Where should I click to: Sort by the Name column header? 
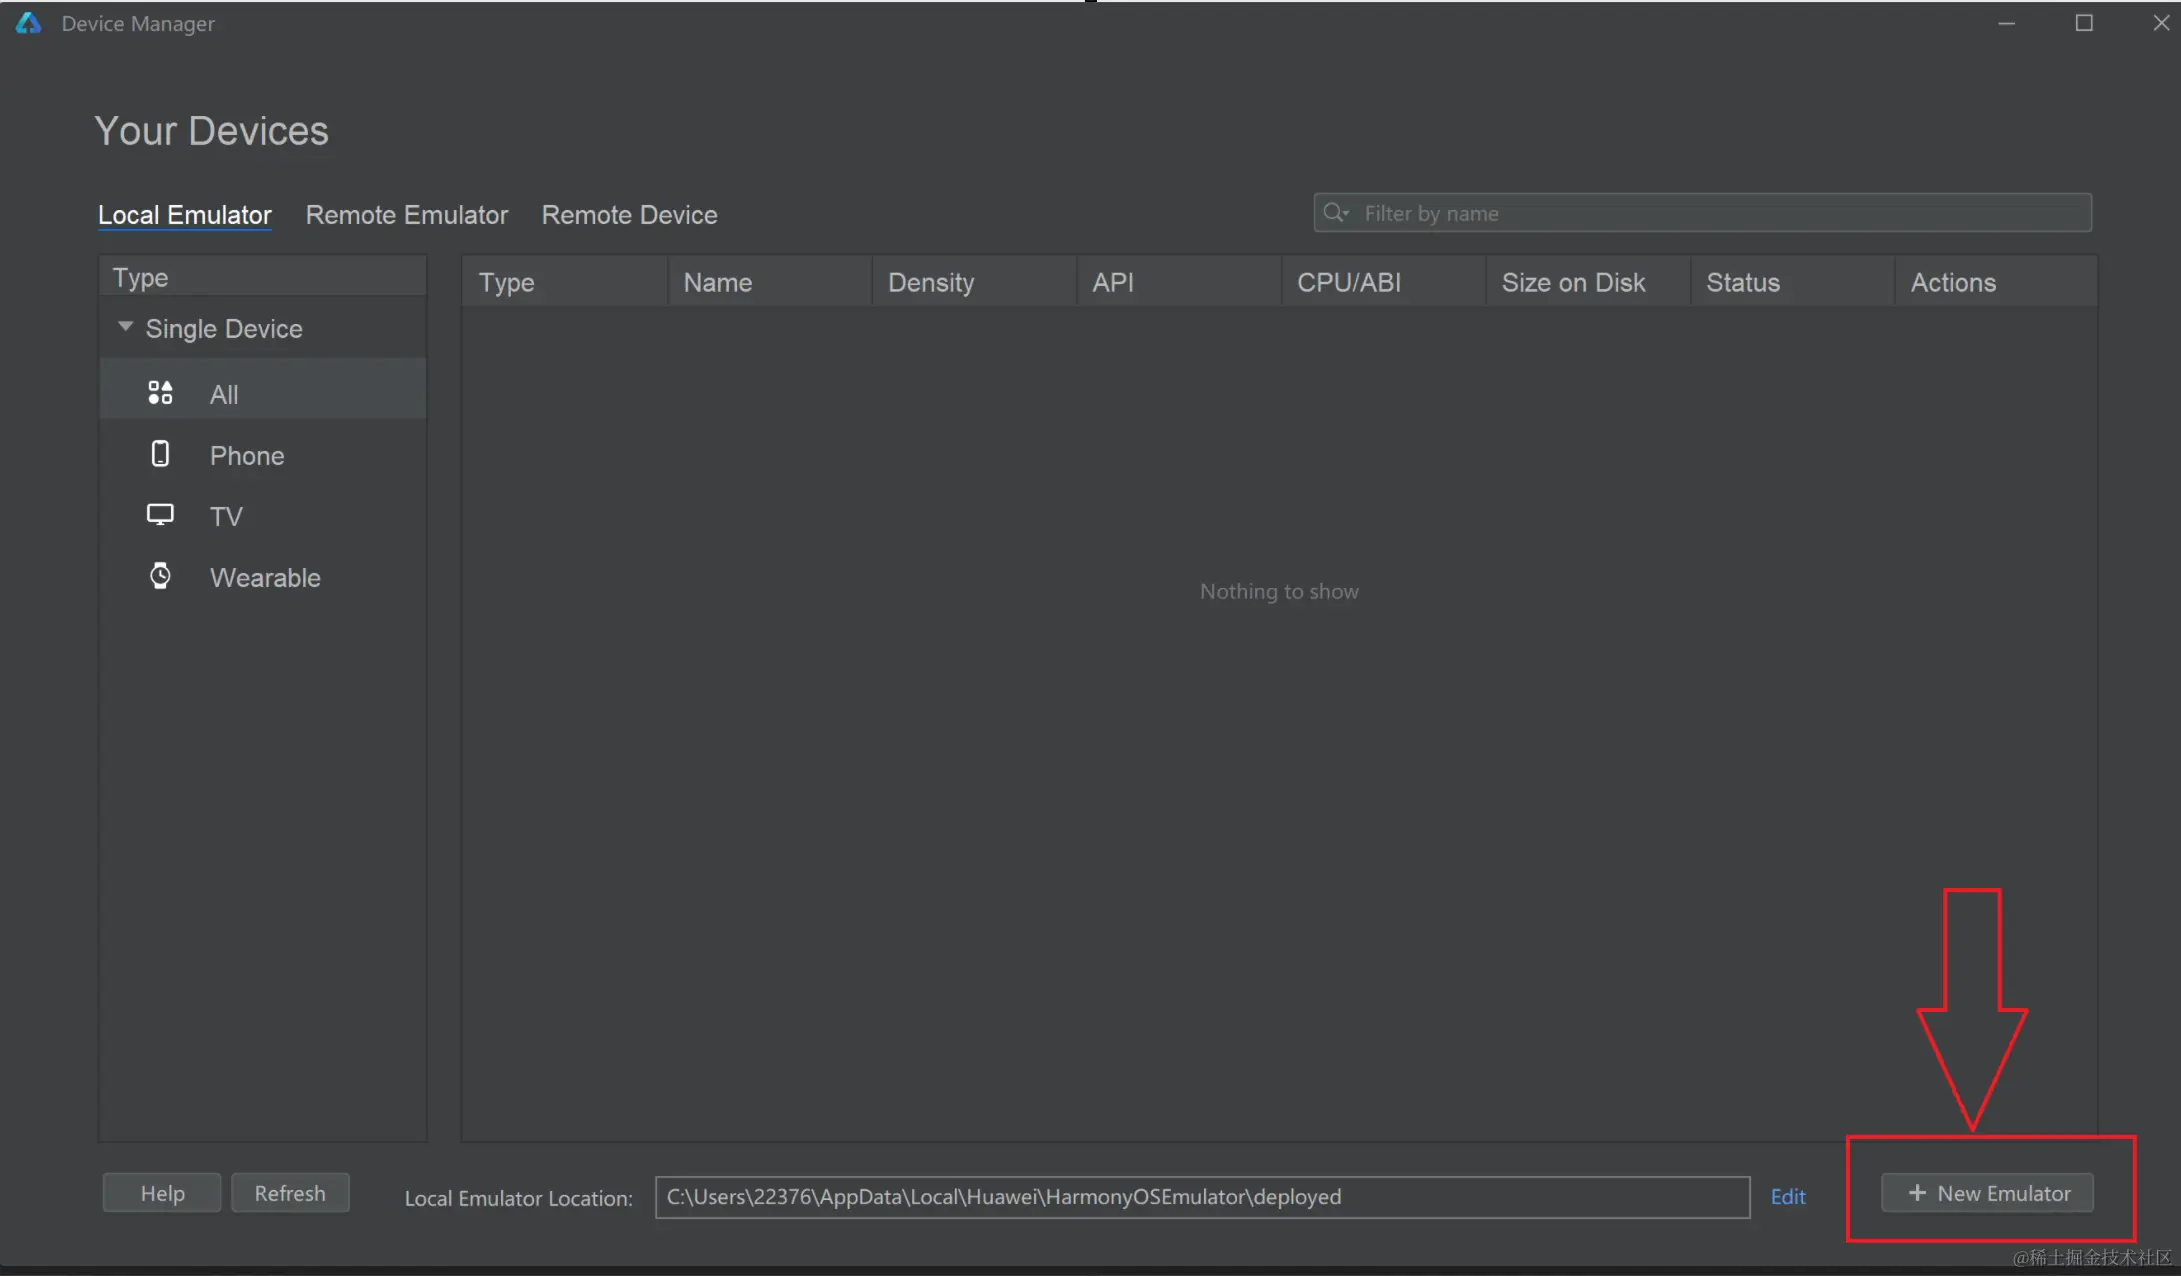pyautogui.click(x=718, y=283)
